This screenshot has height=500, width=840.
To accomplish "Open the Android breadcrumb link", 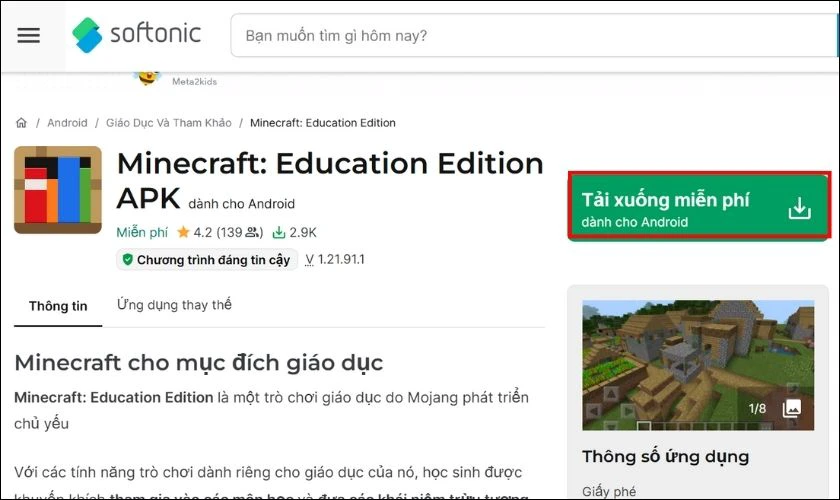I will 67,123.
